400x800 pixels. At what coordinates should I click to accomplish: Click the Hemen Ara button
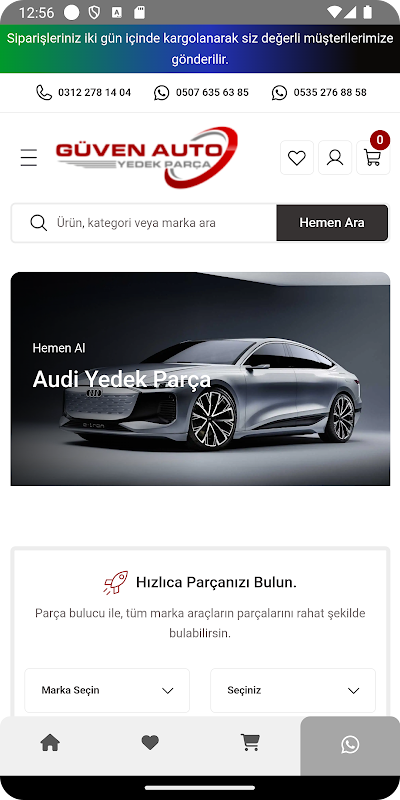point(332,223)
